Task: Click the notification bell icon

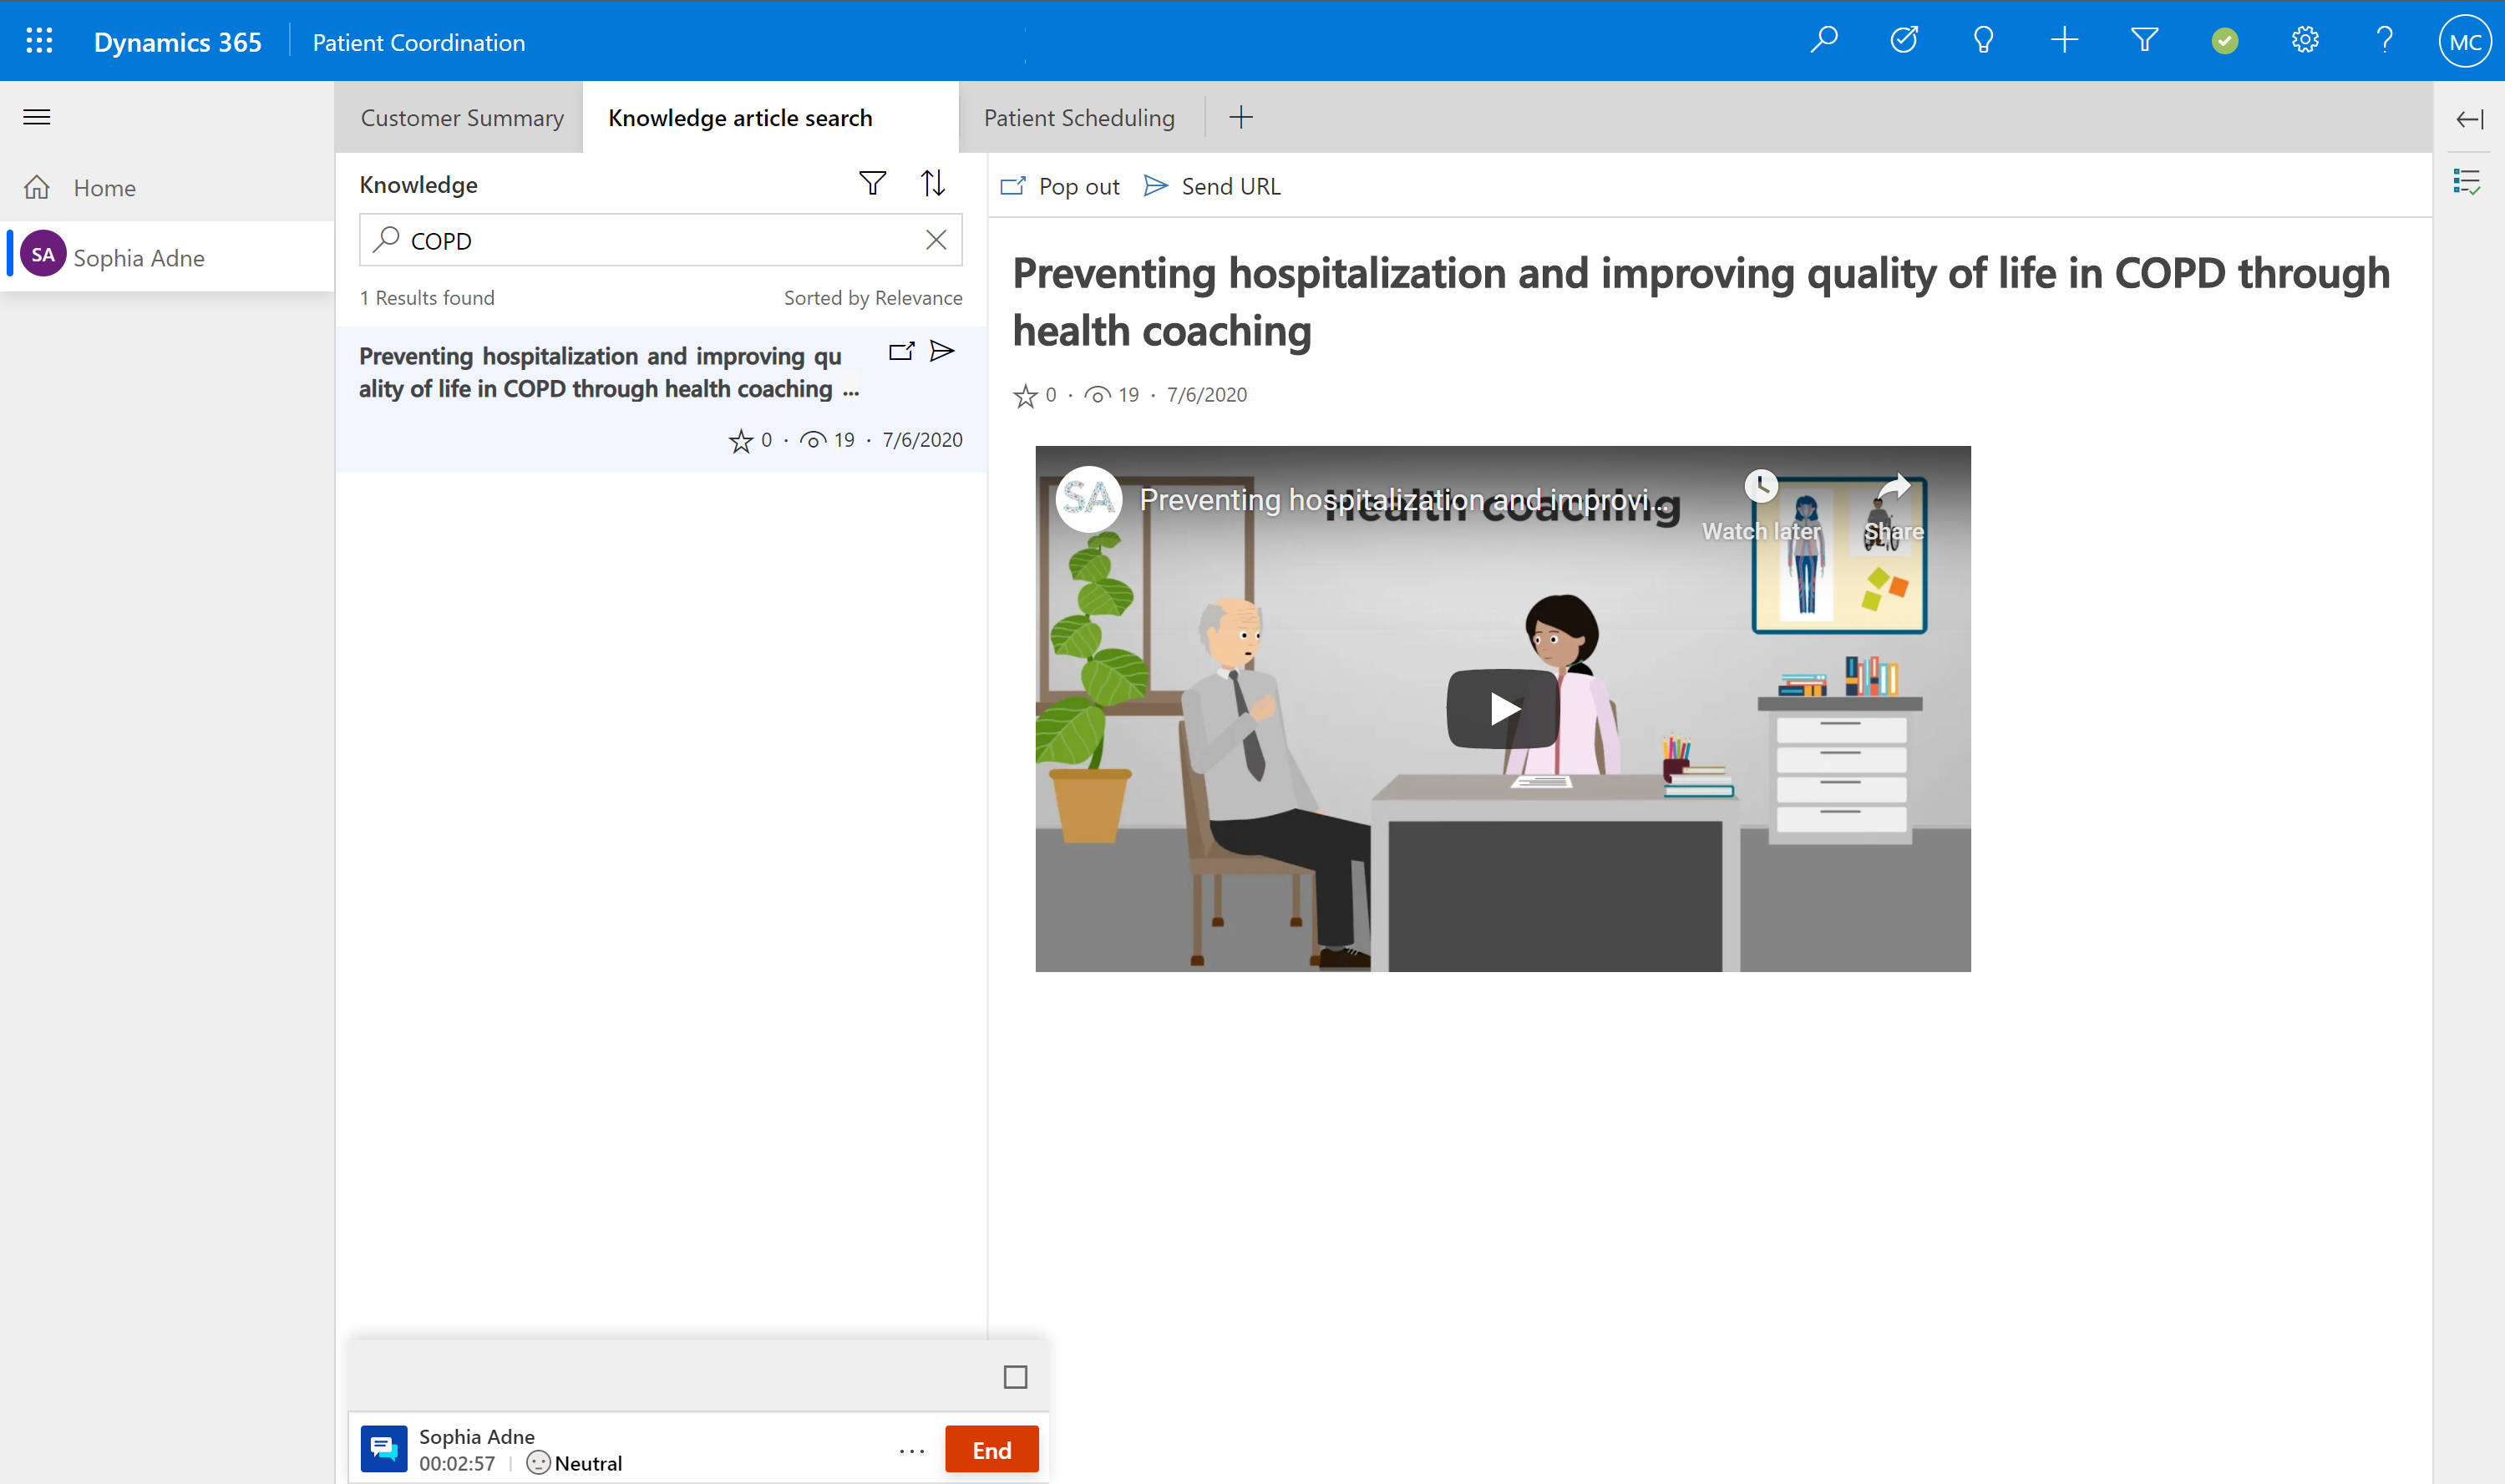Action: pyautogui.click(x=1982, y=41)
